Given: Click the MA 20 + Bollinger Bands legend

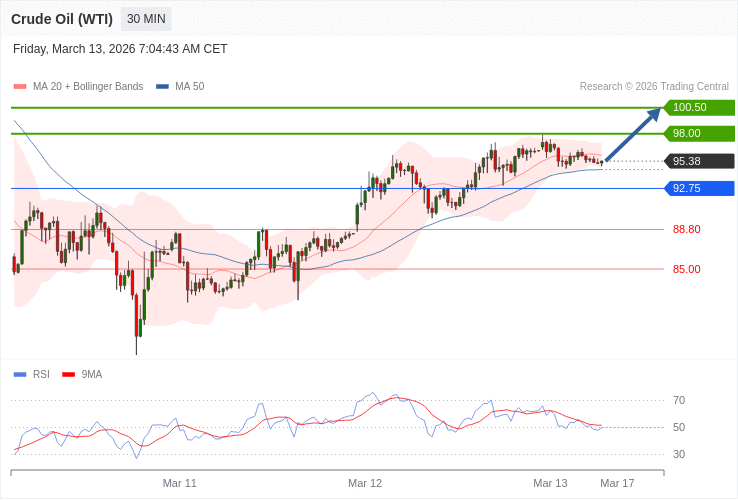Looking at the screenshot, I should pyautogui.click(x=88, y=87).
